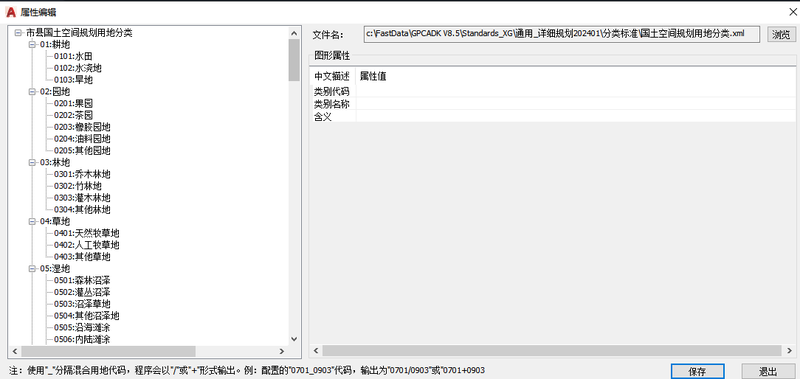Select root label 市县国土空间规划用地分类

[79, 33]
